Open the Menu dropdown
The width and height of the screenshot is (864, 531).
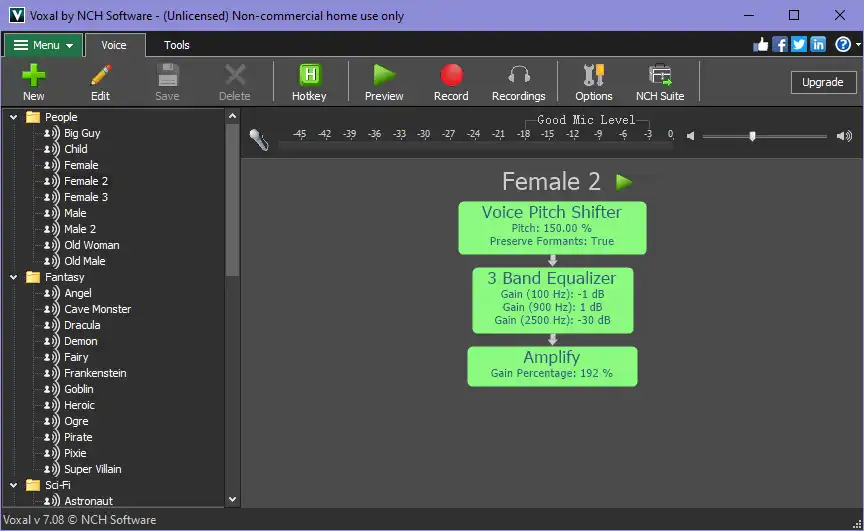click(44, 45)
